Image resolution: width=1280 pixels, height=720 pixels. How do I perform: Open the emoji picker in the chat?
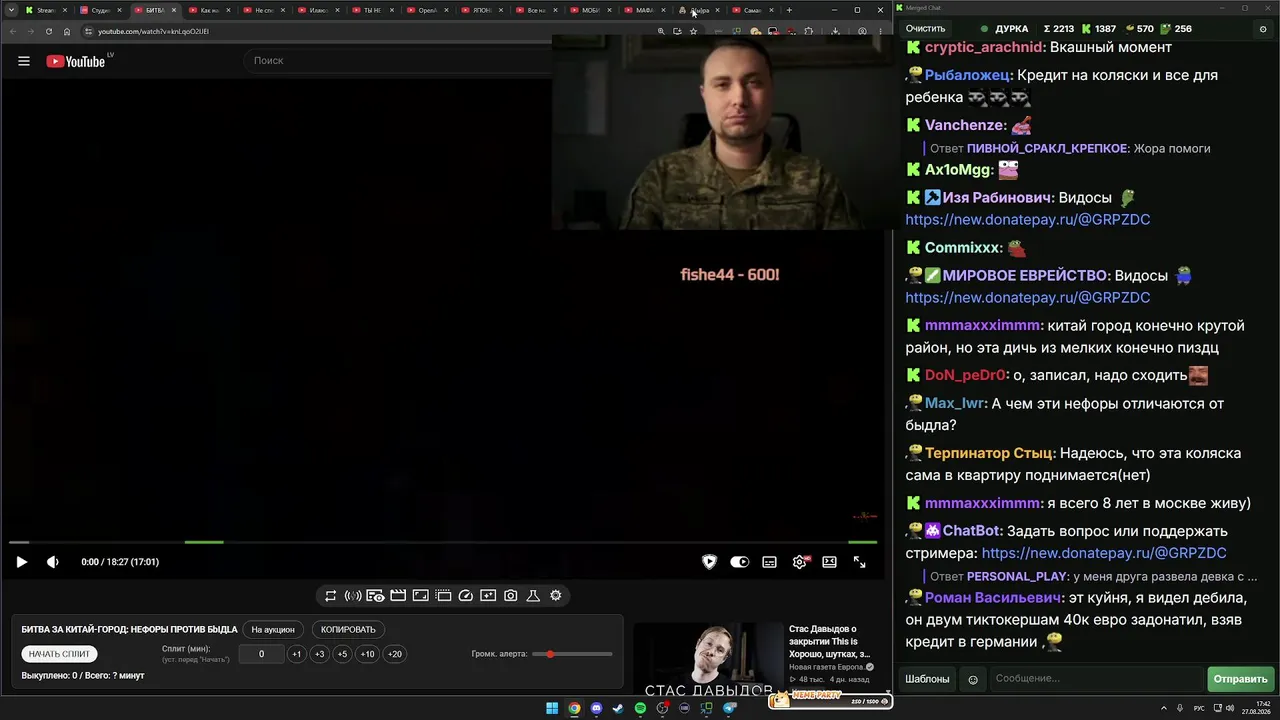[973, 680]
